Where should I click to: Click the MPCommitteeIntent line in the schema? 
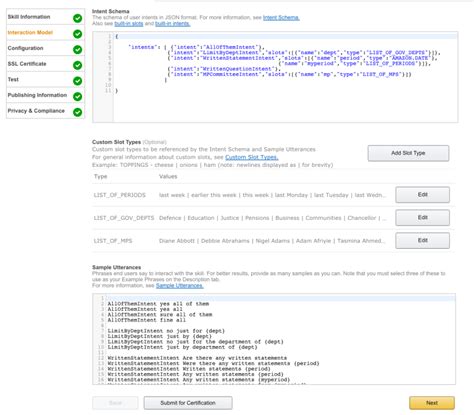point(289,74)
